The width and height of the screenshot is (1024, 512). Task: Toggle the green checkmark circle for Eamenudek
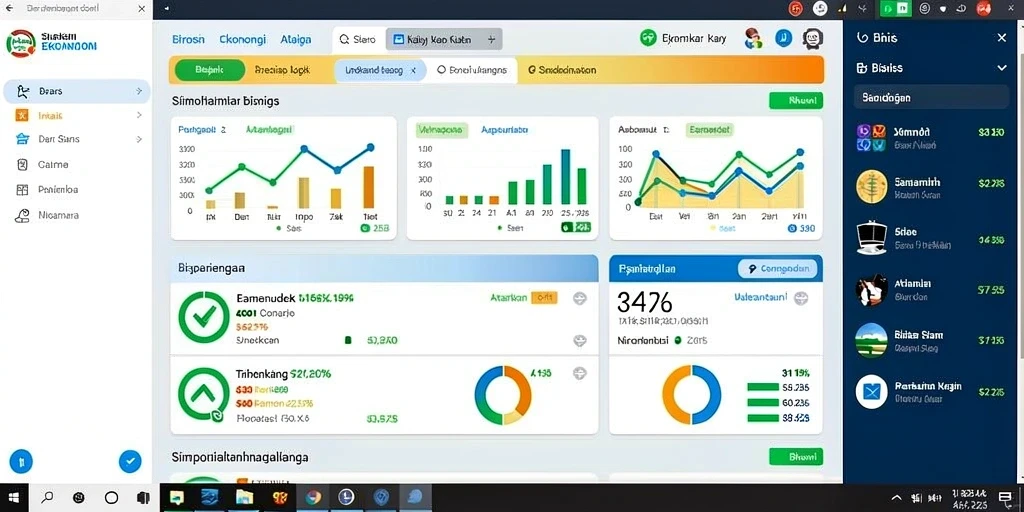tap(204, 317)
